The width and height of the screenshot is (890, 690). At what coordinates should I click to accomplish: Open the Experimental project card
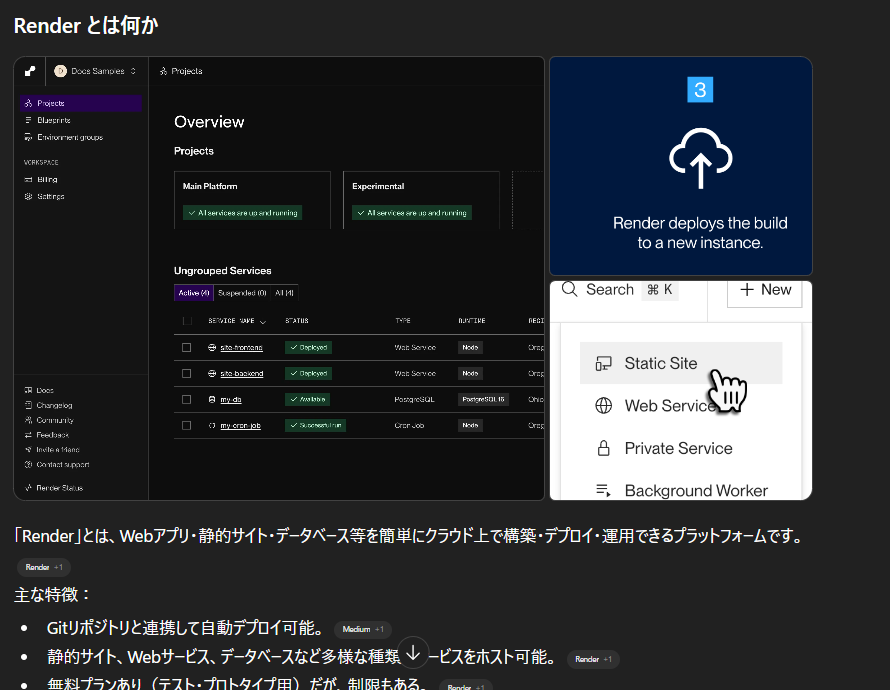click(x=421, y=200)
